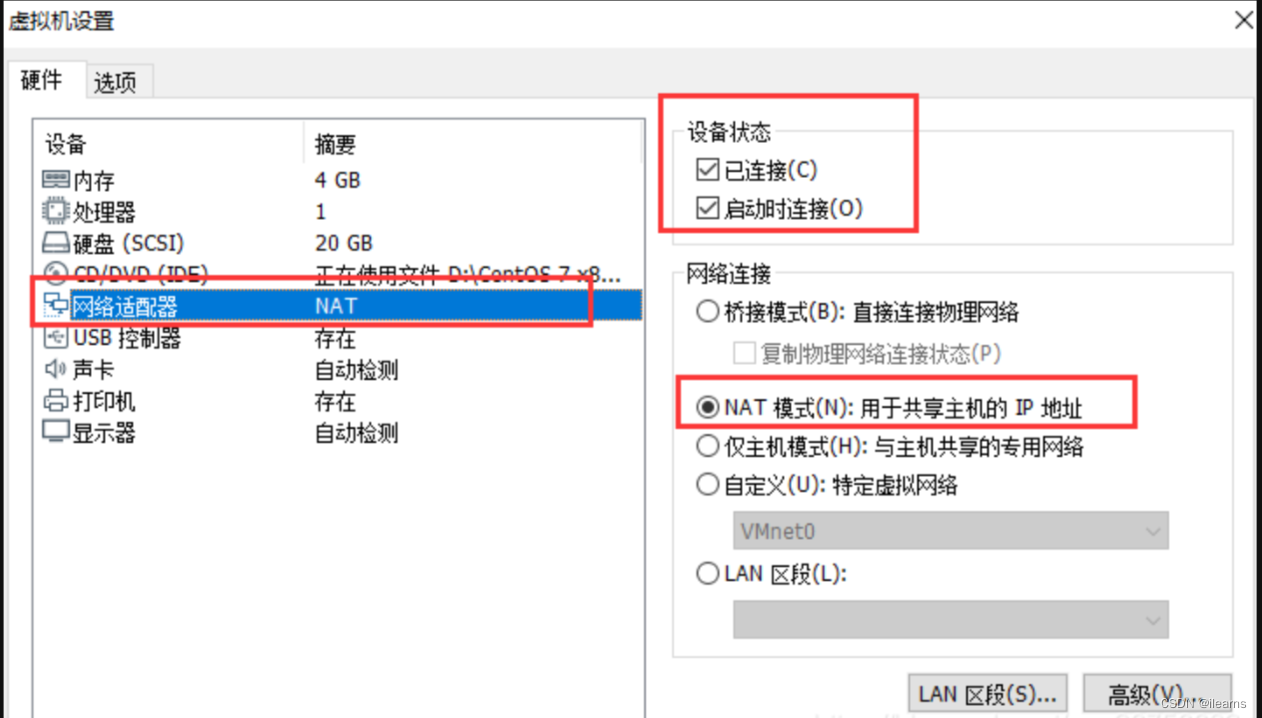The height and width of the screenshot is (718, 1262).
Task: Select the processor (处理器) chip icon
Action: coord(56,212)
